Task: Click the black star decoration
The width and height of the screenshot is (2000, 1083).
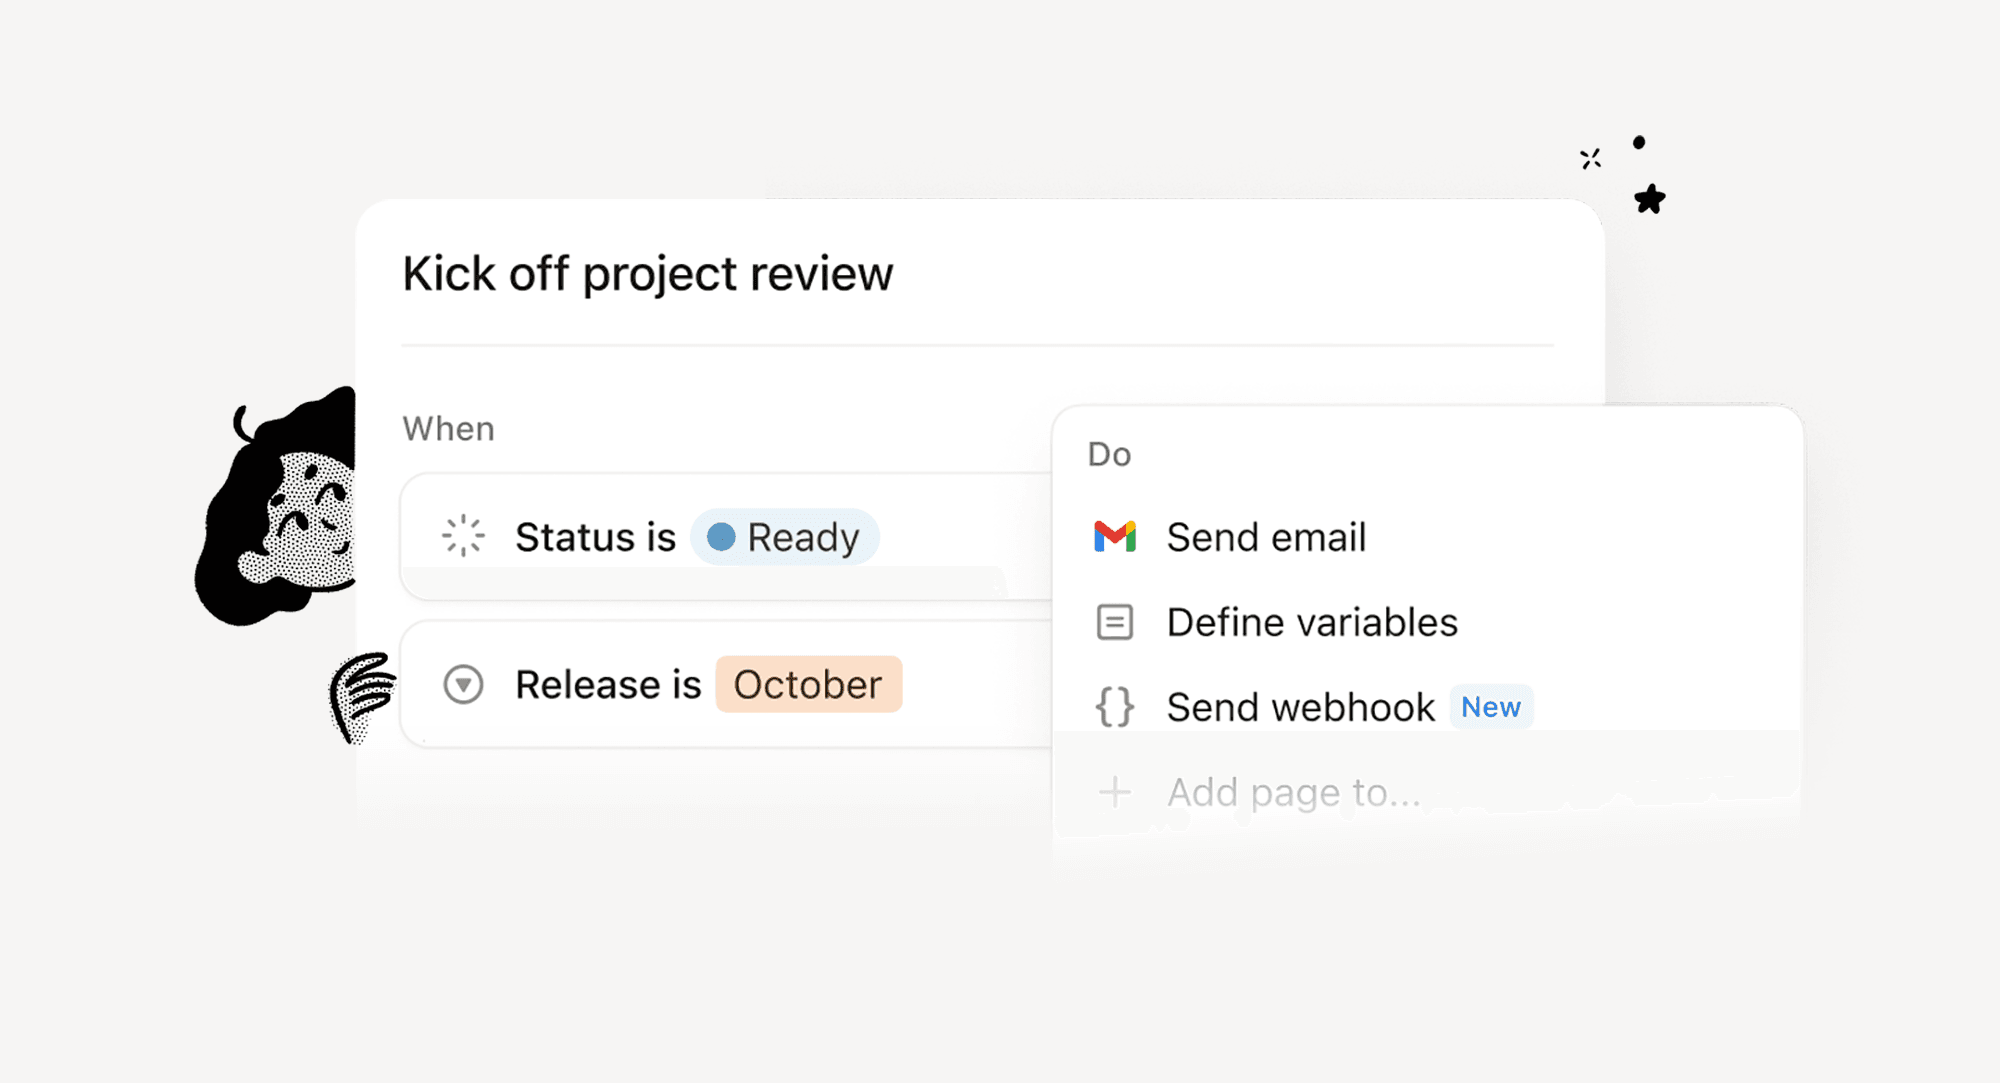Action: tap(1650, 199)
